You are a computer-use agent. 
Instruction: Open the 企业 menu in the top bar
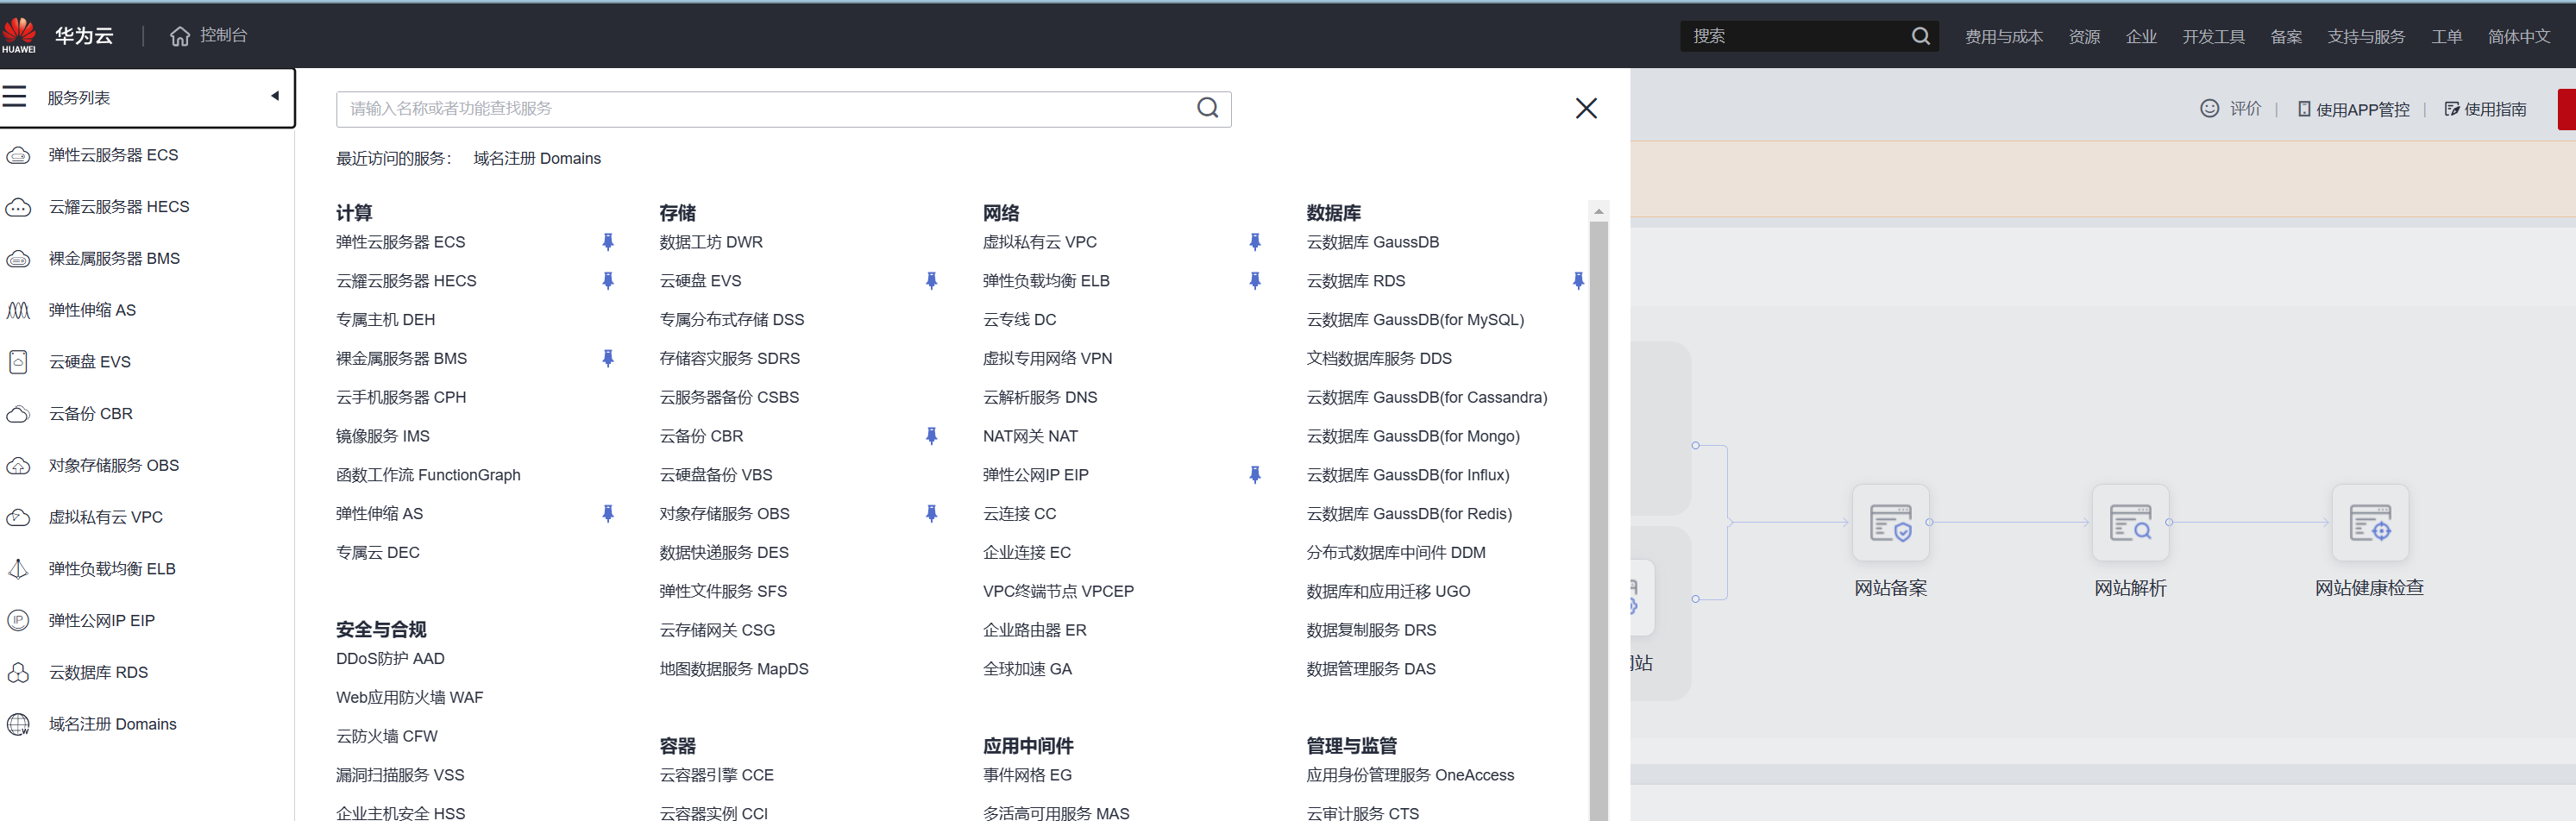point(2141,37)
